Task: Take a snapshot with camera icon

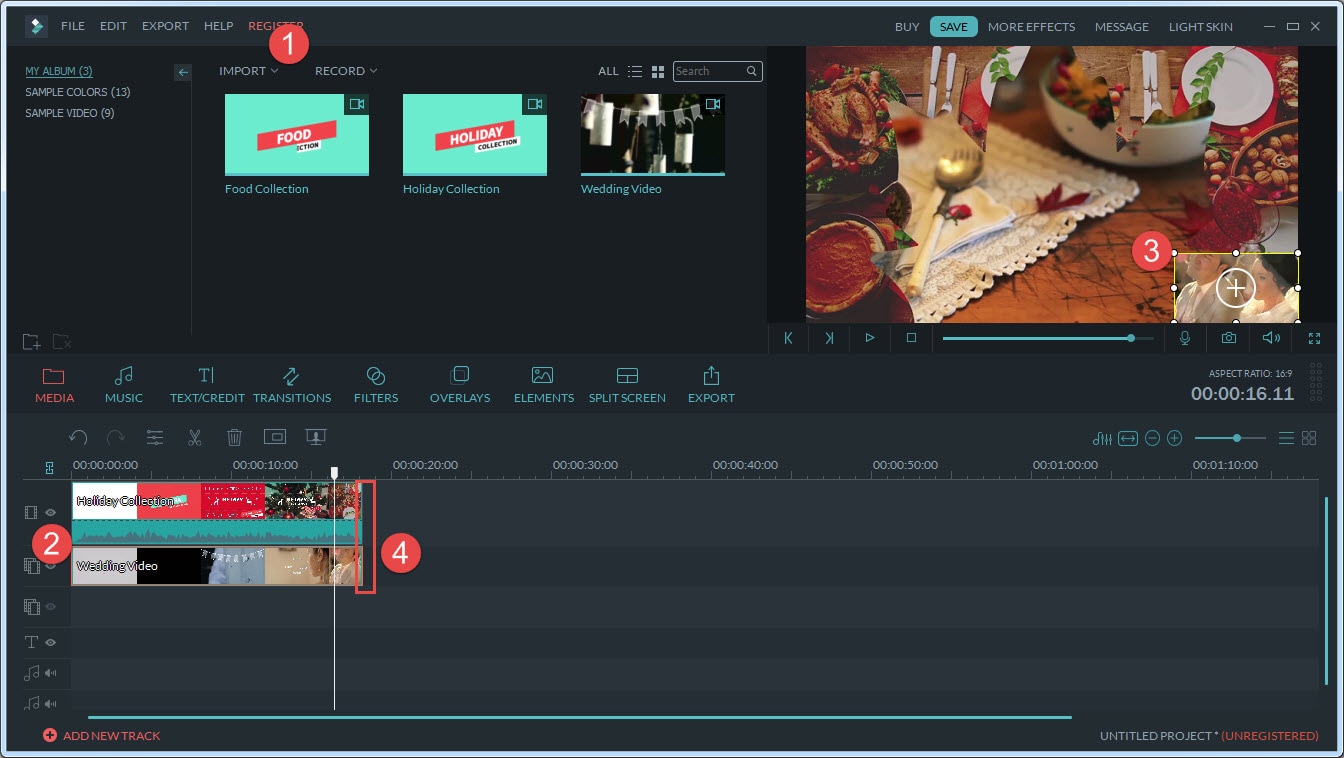Action: tap(1228, 338)
